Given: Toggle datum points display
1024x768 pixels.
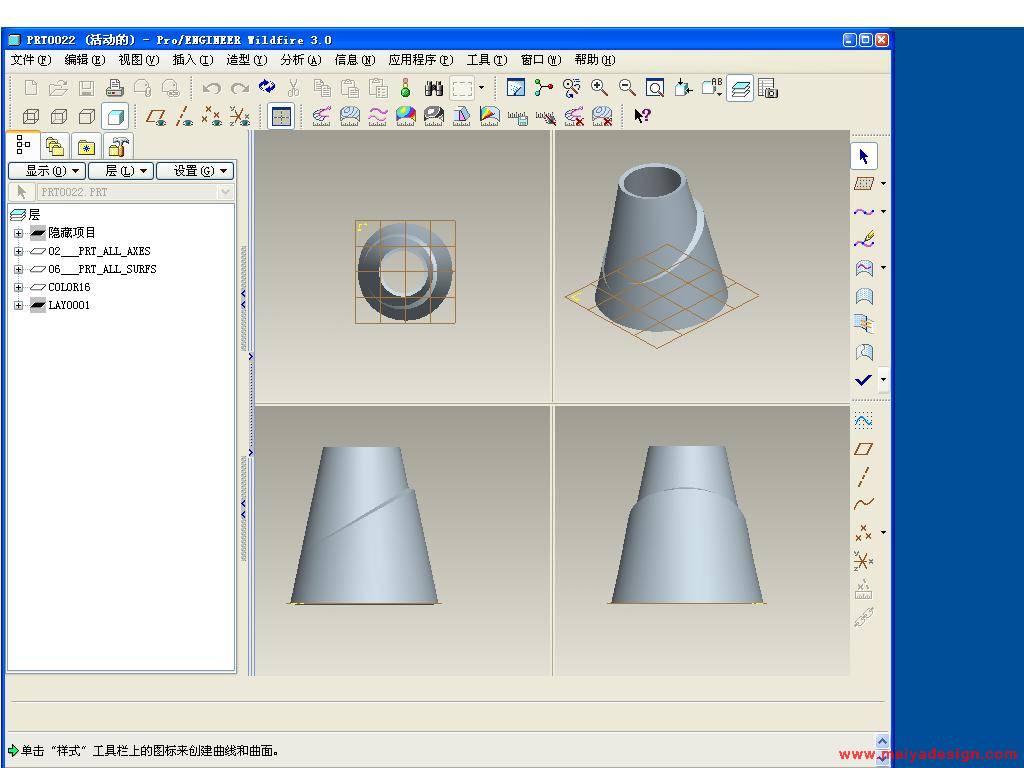Looking at the screenshot, I should (x=212, y=117).
